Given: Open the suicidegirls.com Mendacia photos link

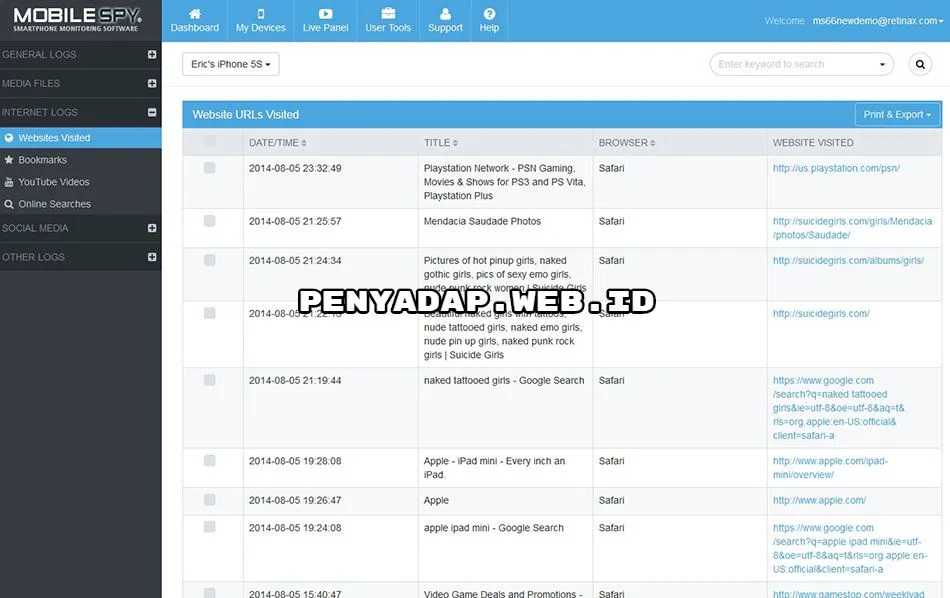Looking at the screenshot, I should pos(852,228).
